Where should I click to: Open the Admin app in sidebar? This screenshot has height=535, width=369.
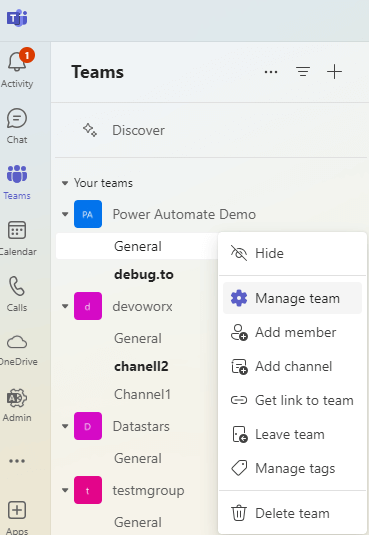click(x=17, y=405)
